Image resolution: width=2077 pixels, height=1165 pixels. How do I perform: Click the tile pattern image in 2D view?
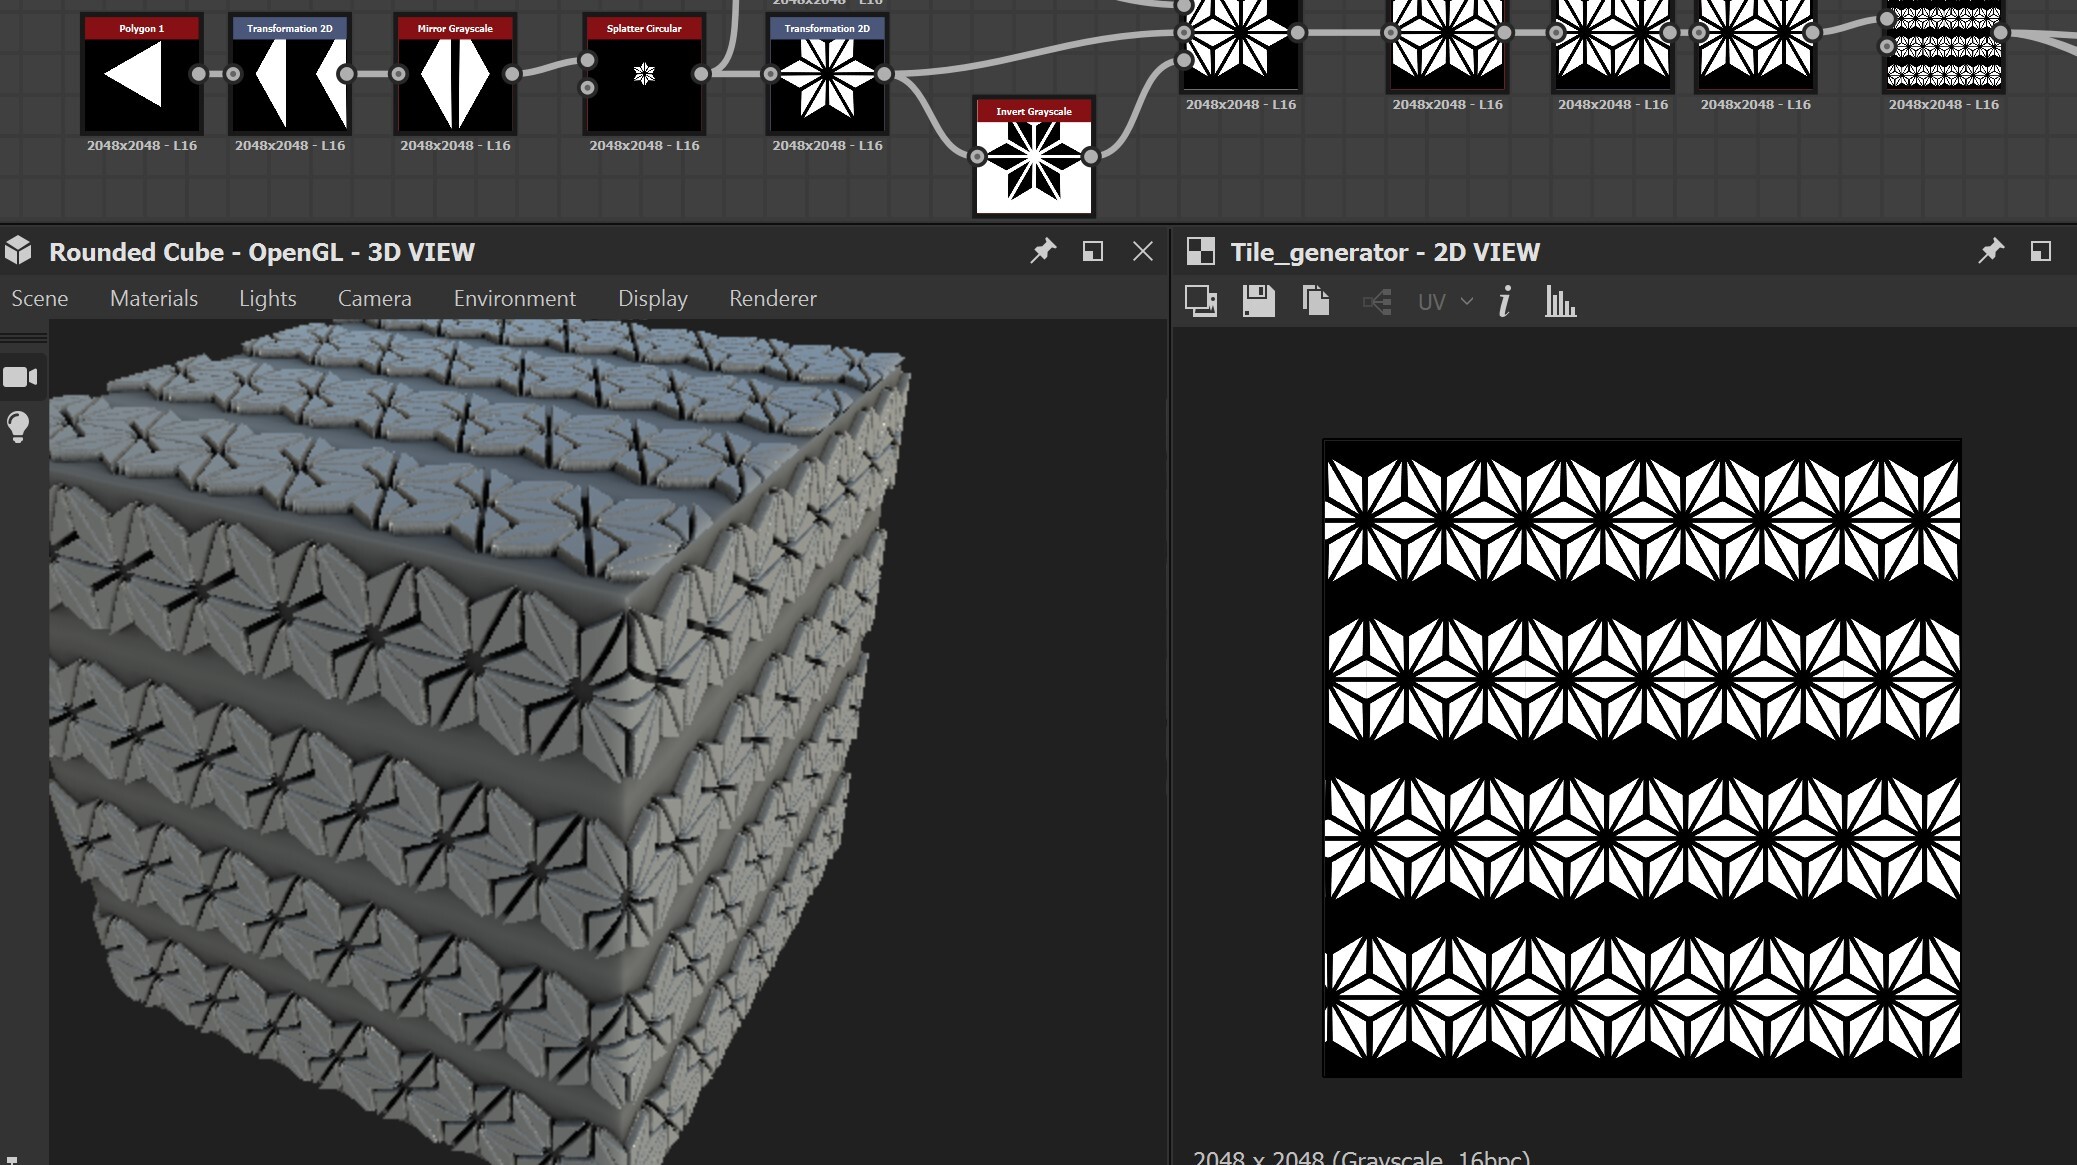[1642, 758]
